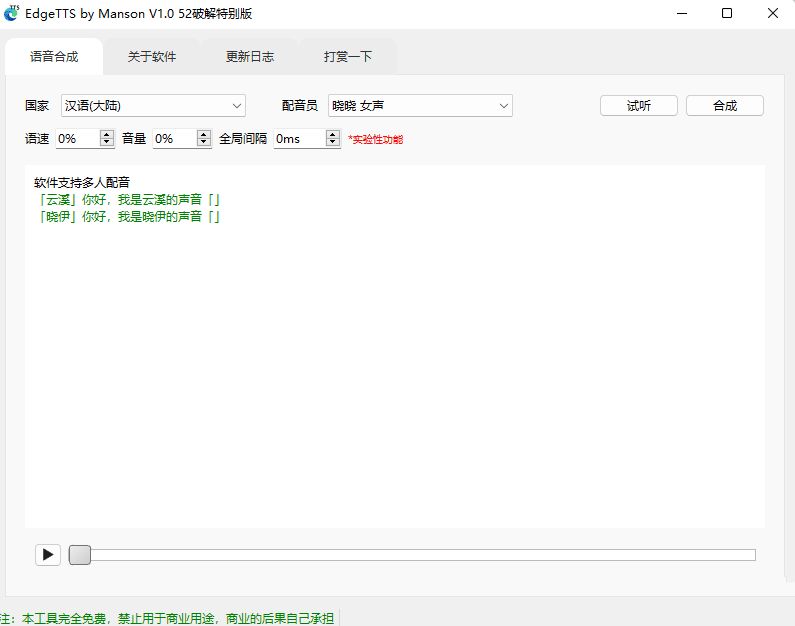Increase 语速 with the up arrow
Image resolution: width=795 pixels, height=626 pixels.
[x=106, y=134]
